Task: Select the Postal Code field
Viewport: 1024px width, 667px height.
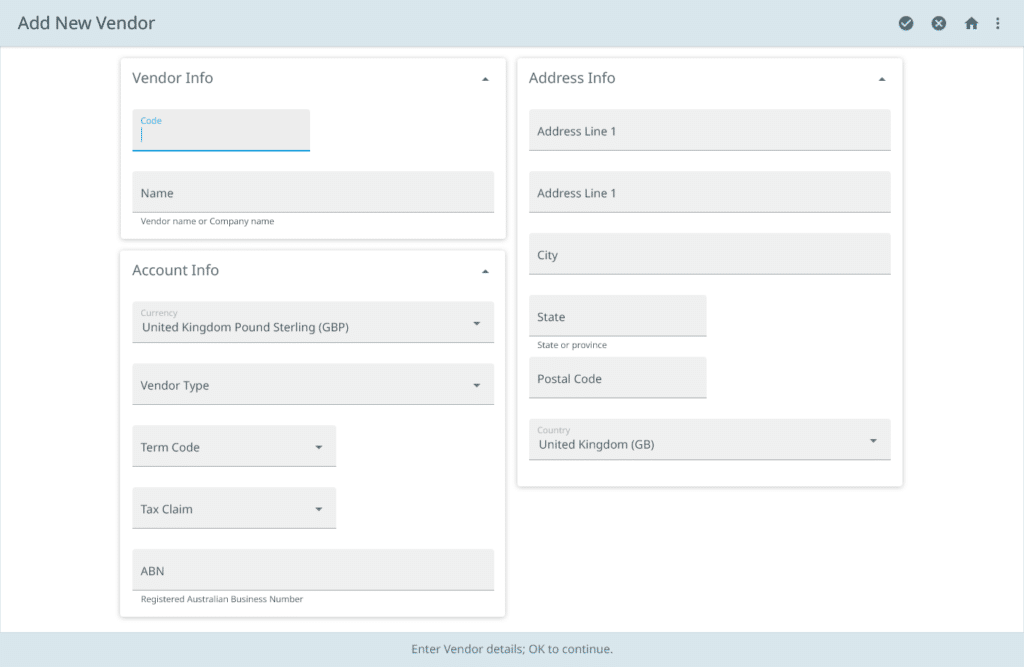Action: point(617,378)
